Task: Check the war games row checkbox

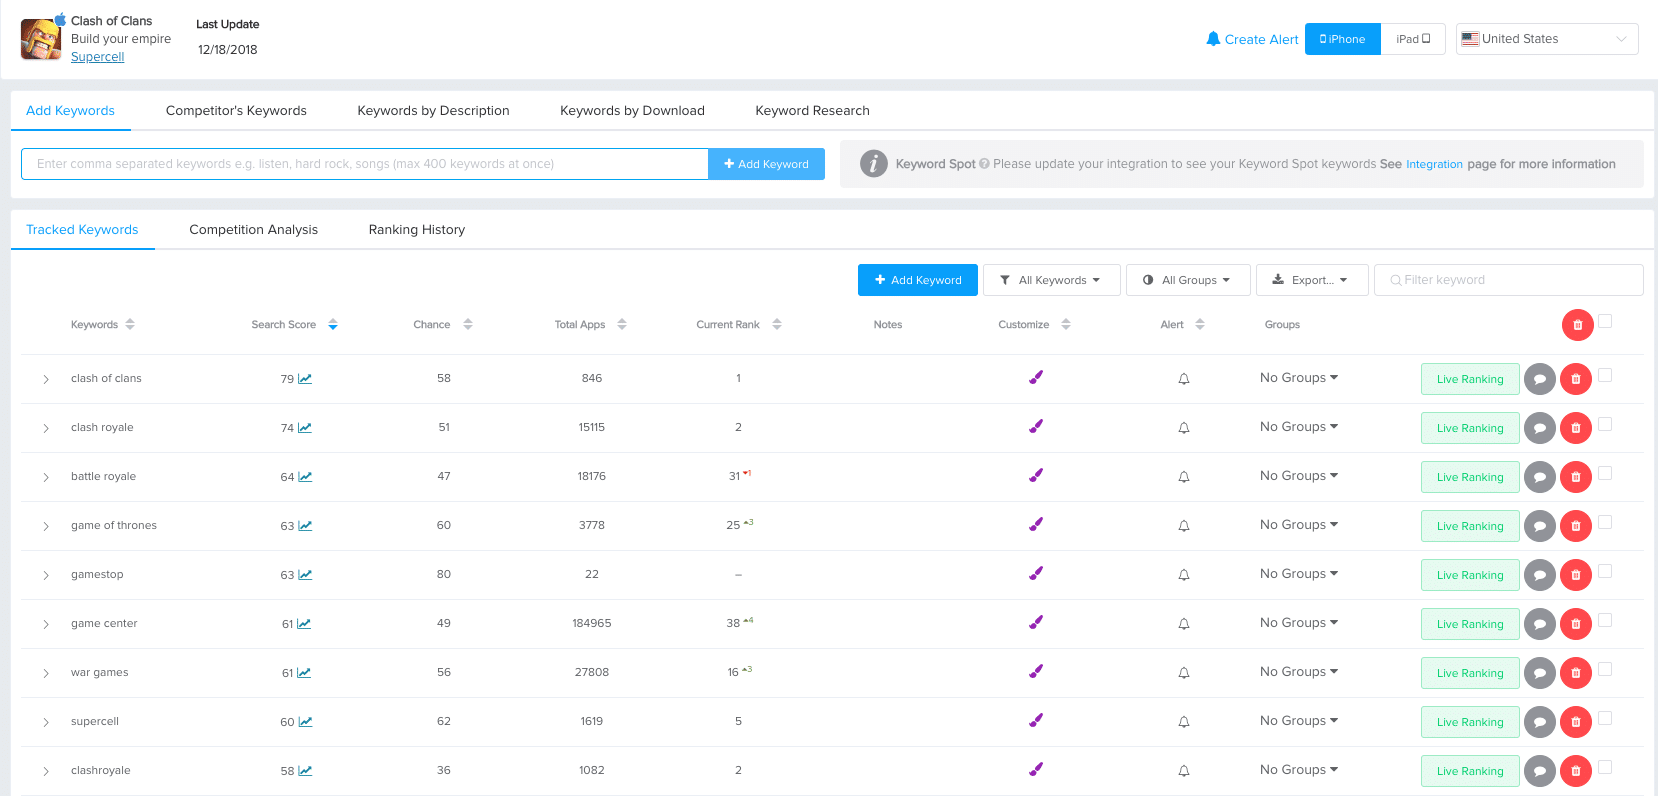Action: coord(1605,669)
